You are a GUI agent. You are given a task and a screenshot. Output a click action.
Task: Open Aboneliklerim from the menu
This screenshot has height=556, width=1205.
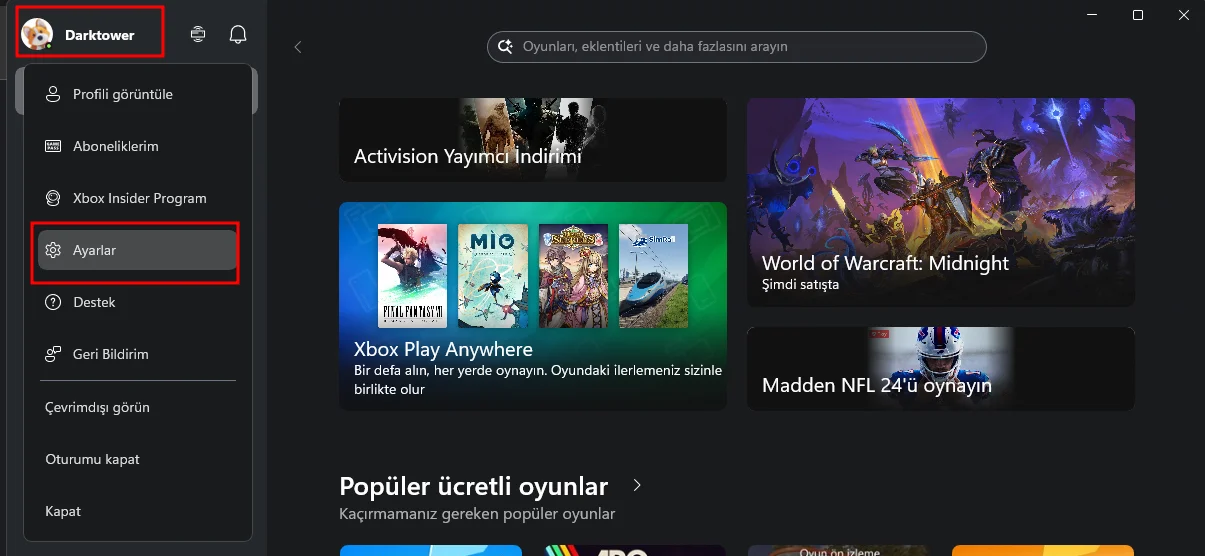(137, 146)
